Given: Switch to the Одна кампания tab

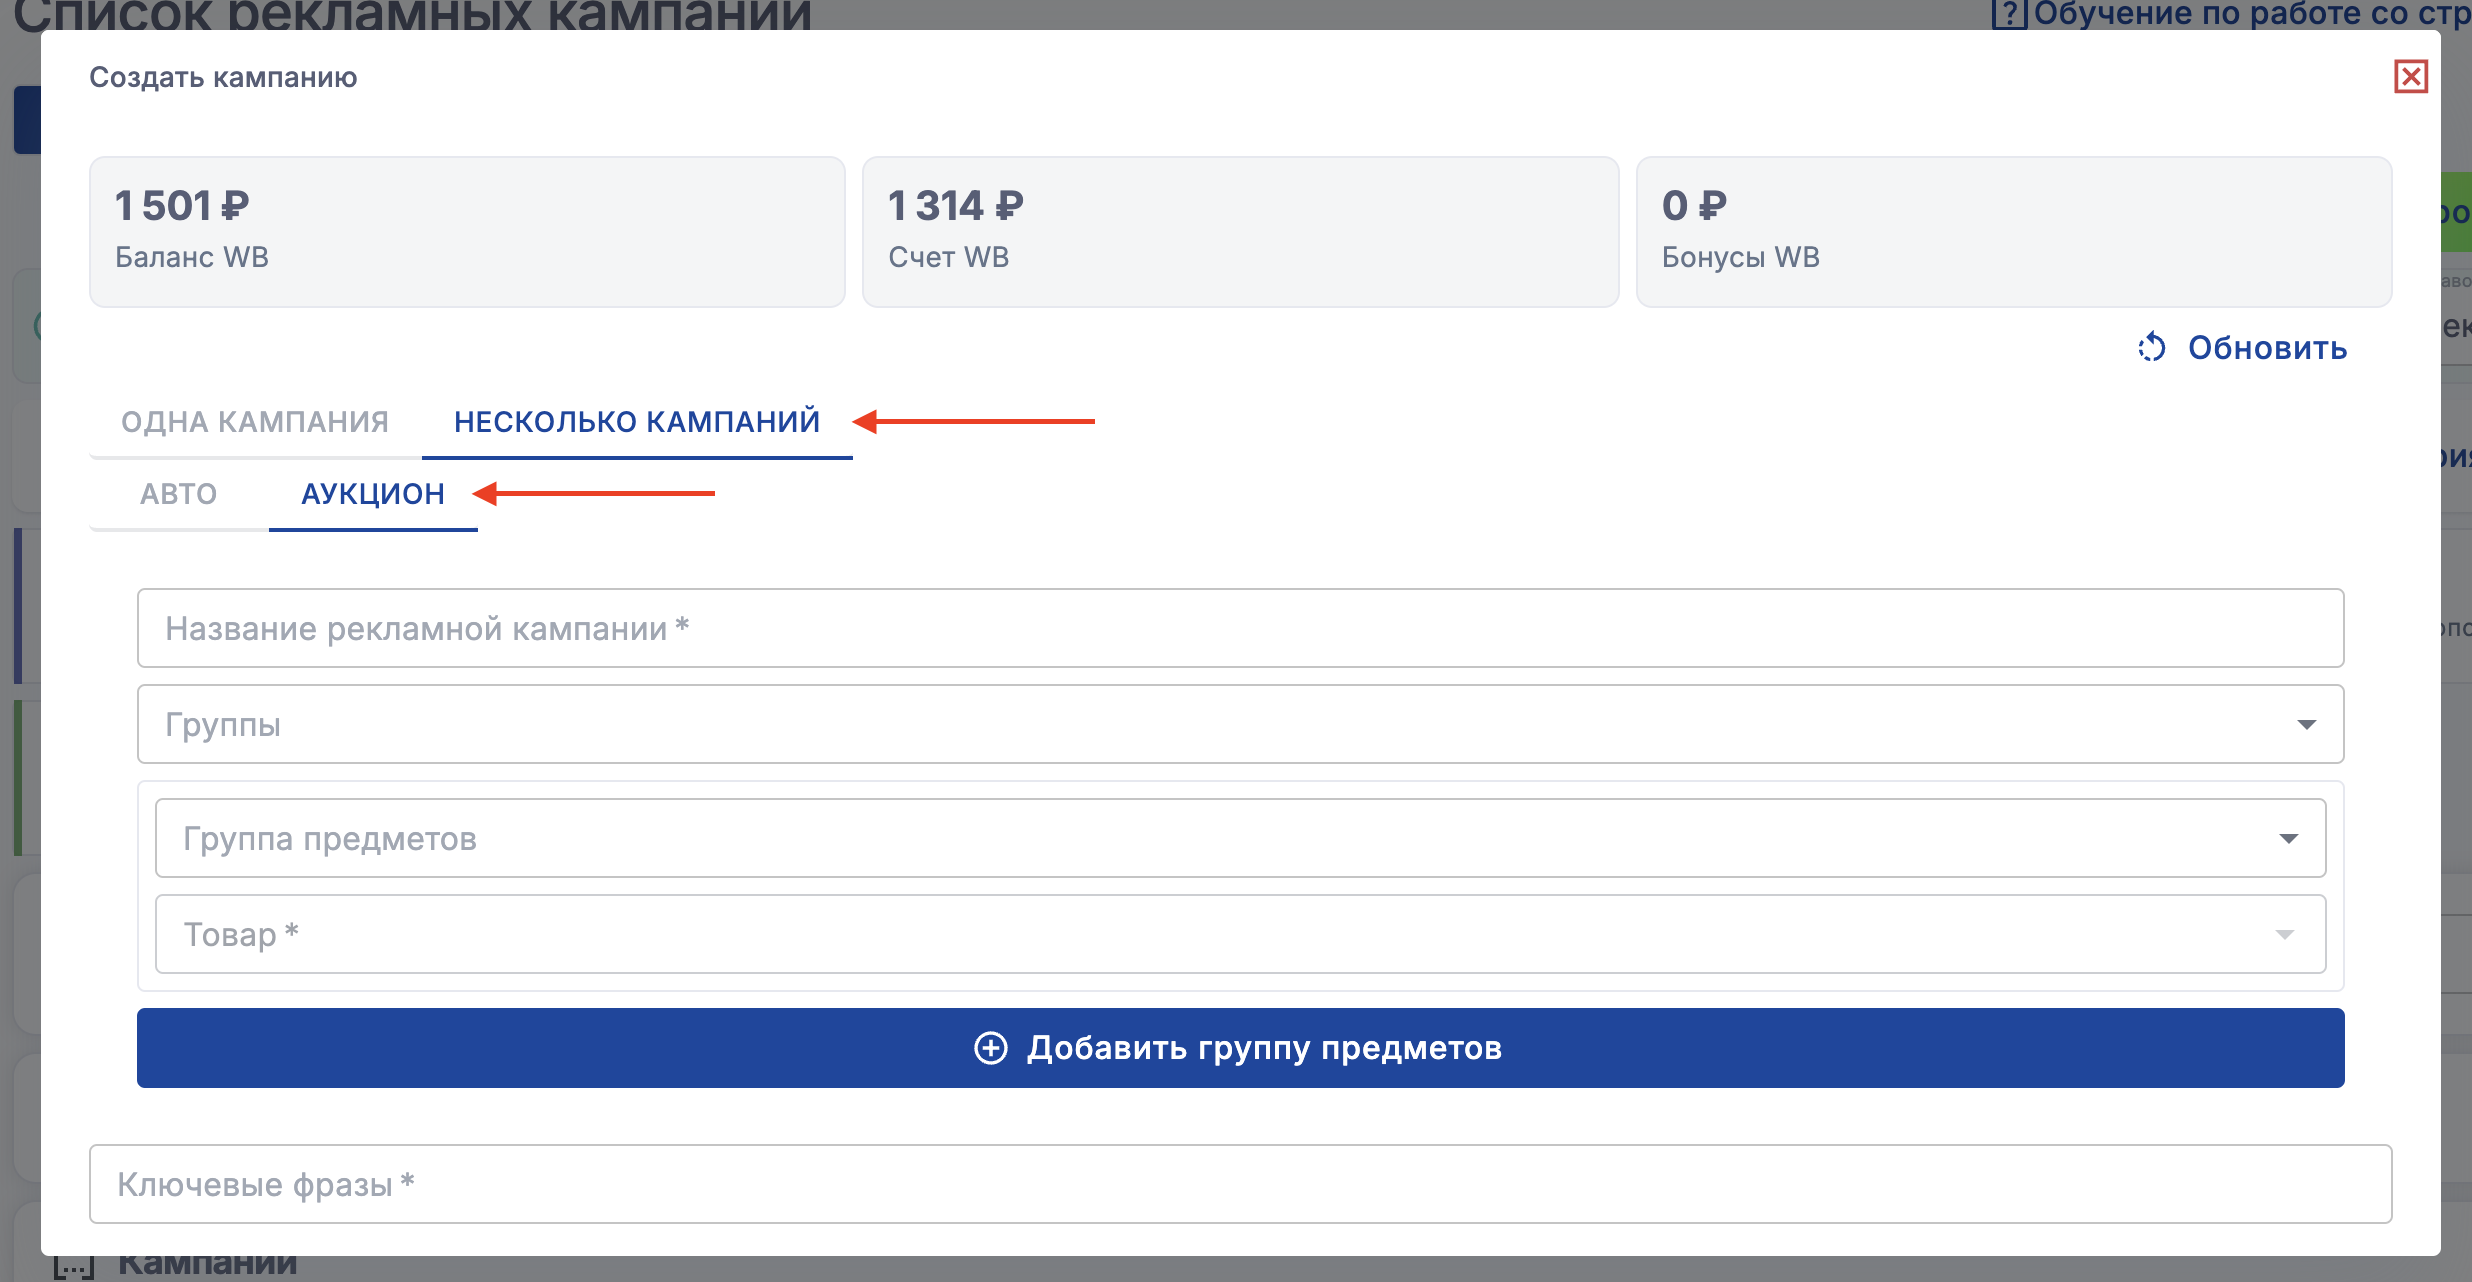Looking at the screenshot, I should [255, 422].
